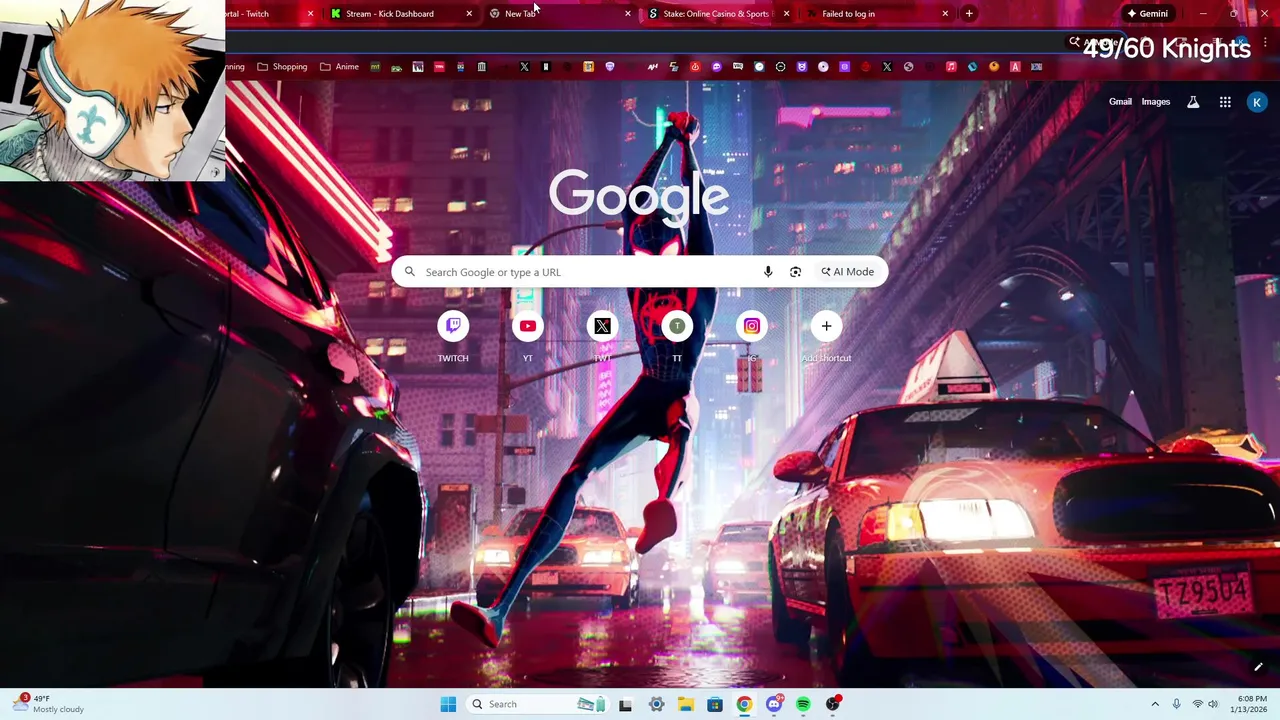Open AI Mode in the search box
This screenshot has width=1280, height=720.
pos(848,272)
